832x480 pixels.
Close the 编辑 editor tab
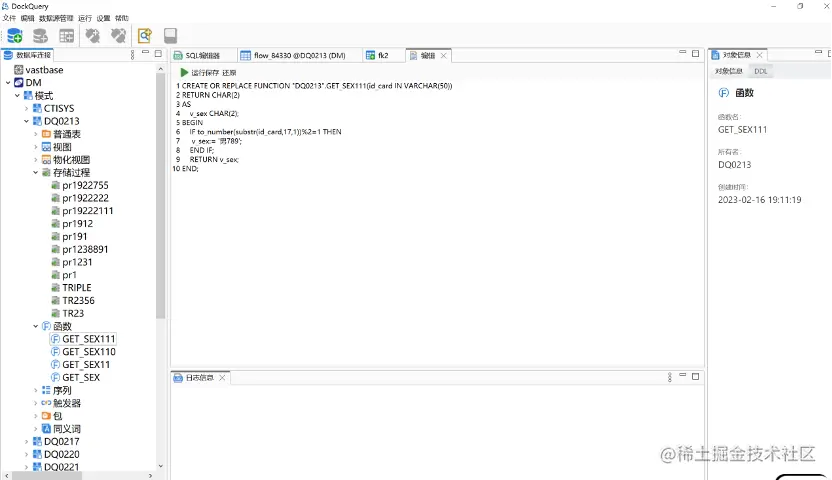tap(444, 55)
